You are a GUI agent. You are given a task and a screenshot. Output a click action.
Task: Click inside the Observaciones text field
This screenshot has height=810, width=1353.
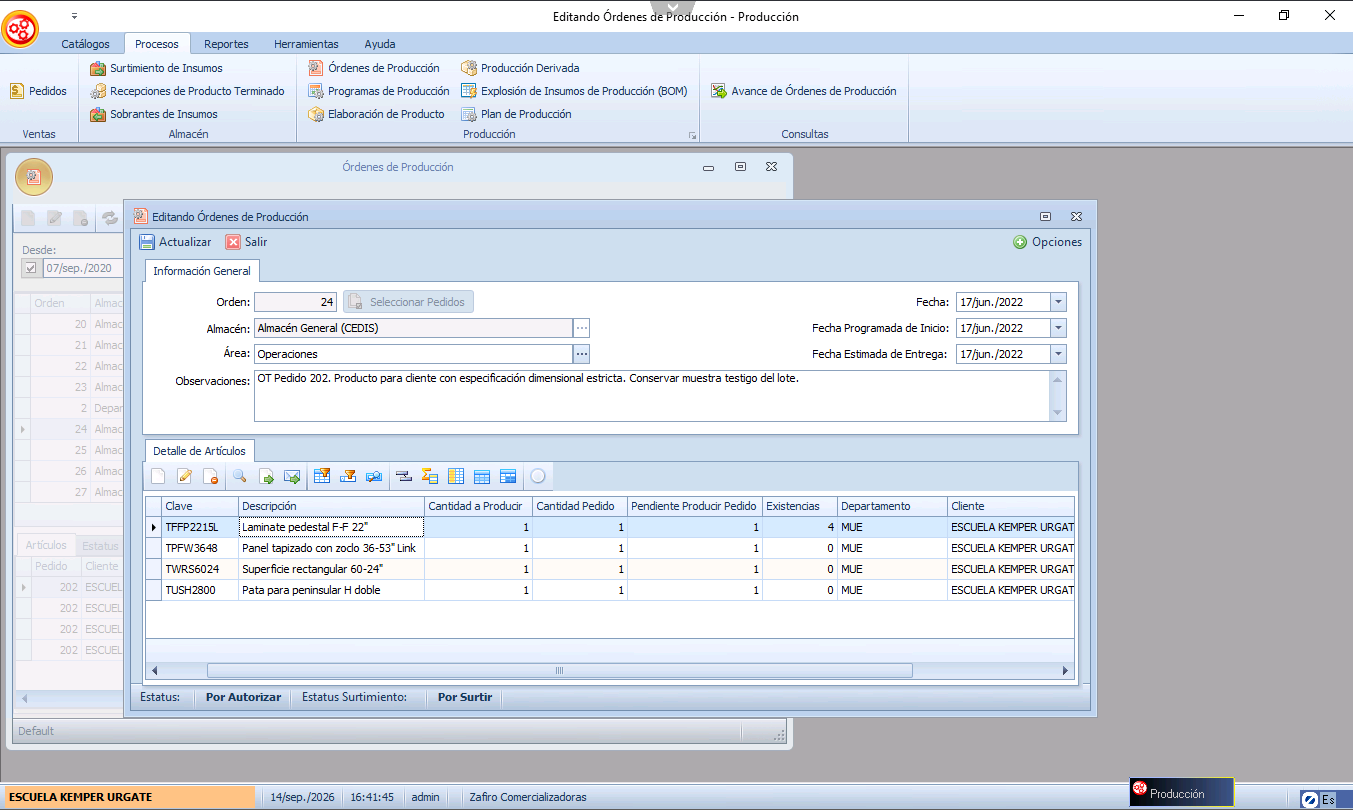[x=652, y=396]
